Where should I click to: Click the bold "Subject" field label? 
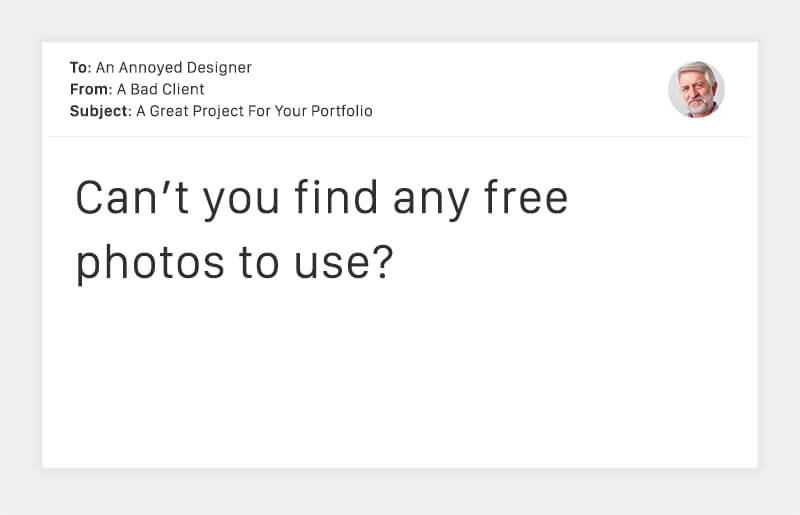pyautogui.click(x=100, y=111)
